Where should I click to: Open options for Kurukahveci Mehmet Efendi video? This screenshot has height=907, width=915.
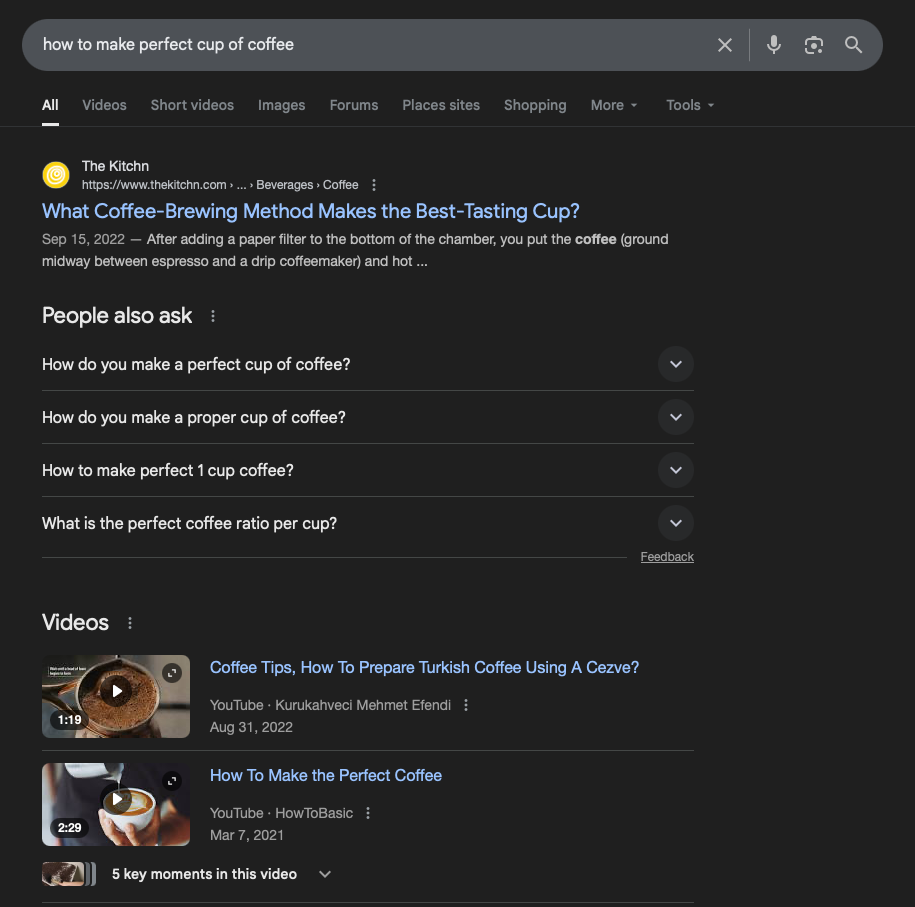tap(466, 705)
